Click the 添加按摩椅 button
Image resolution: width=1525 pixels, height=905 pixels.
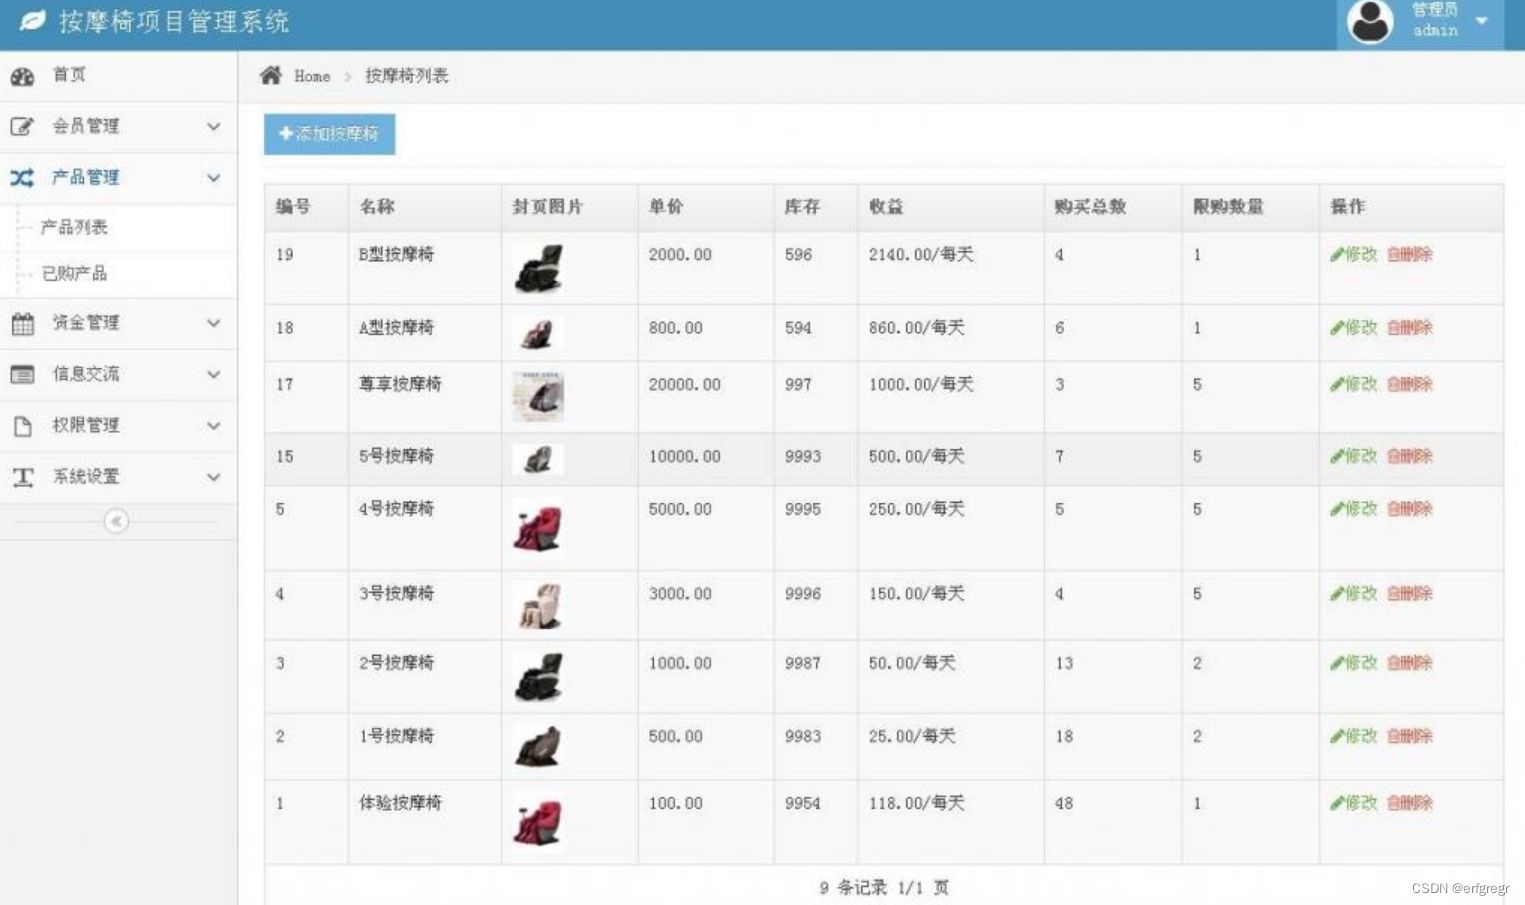pos(329,134)
